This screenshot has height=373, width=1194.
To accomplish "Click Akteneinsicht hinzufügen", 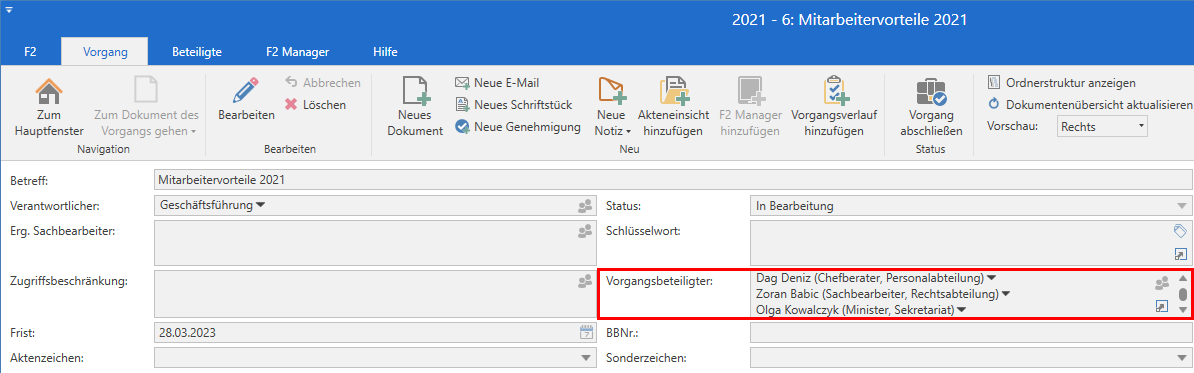I will (673, 107).
